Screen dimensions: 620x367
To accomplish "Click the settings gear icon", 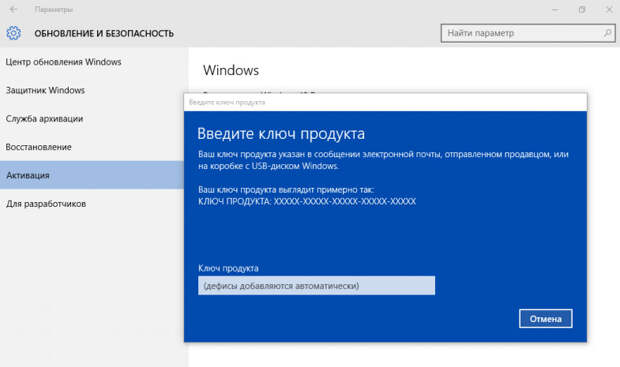I will [x=13, y=33].
